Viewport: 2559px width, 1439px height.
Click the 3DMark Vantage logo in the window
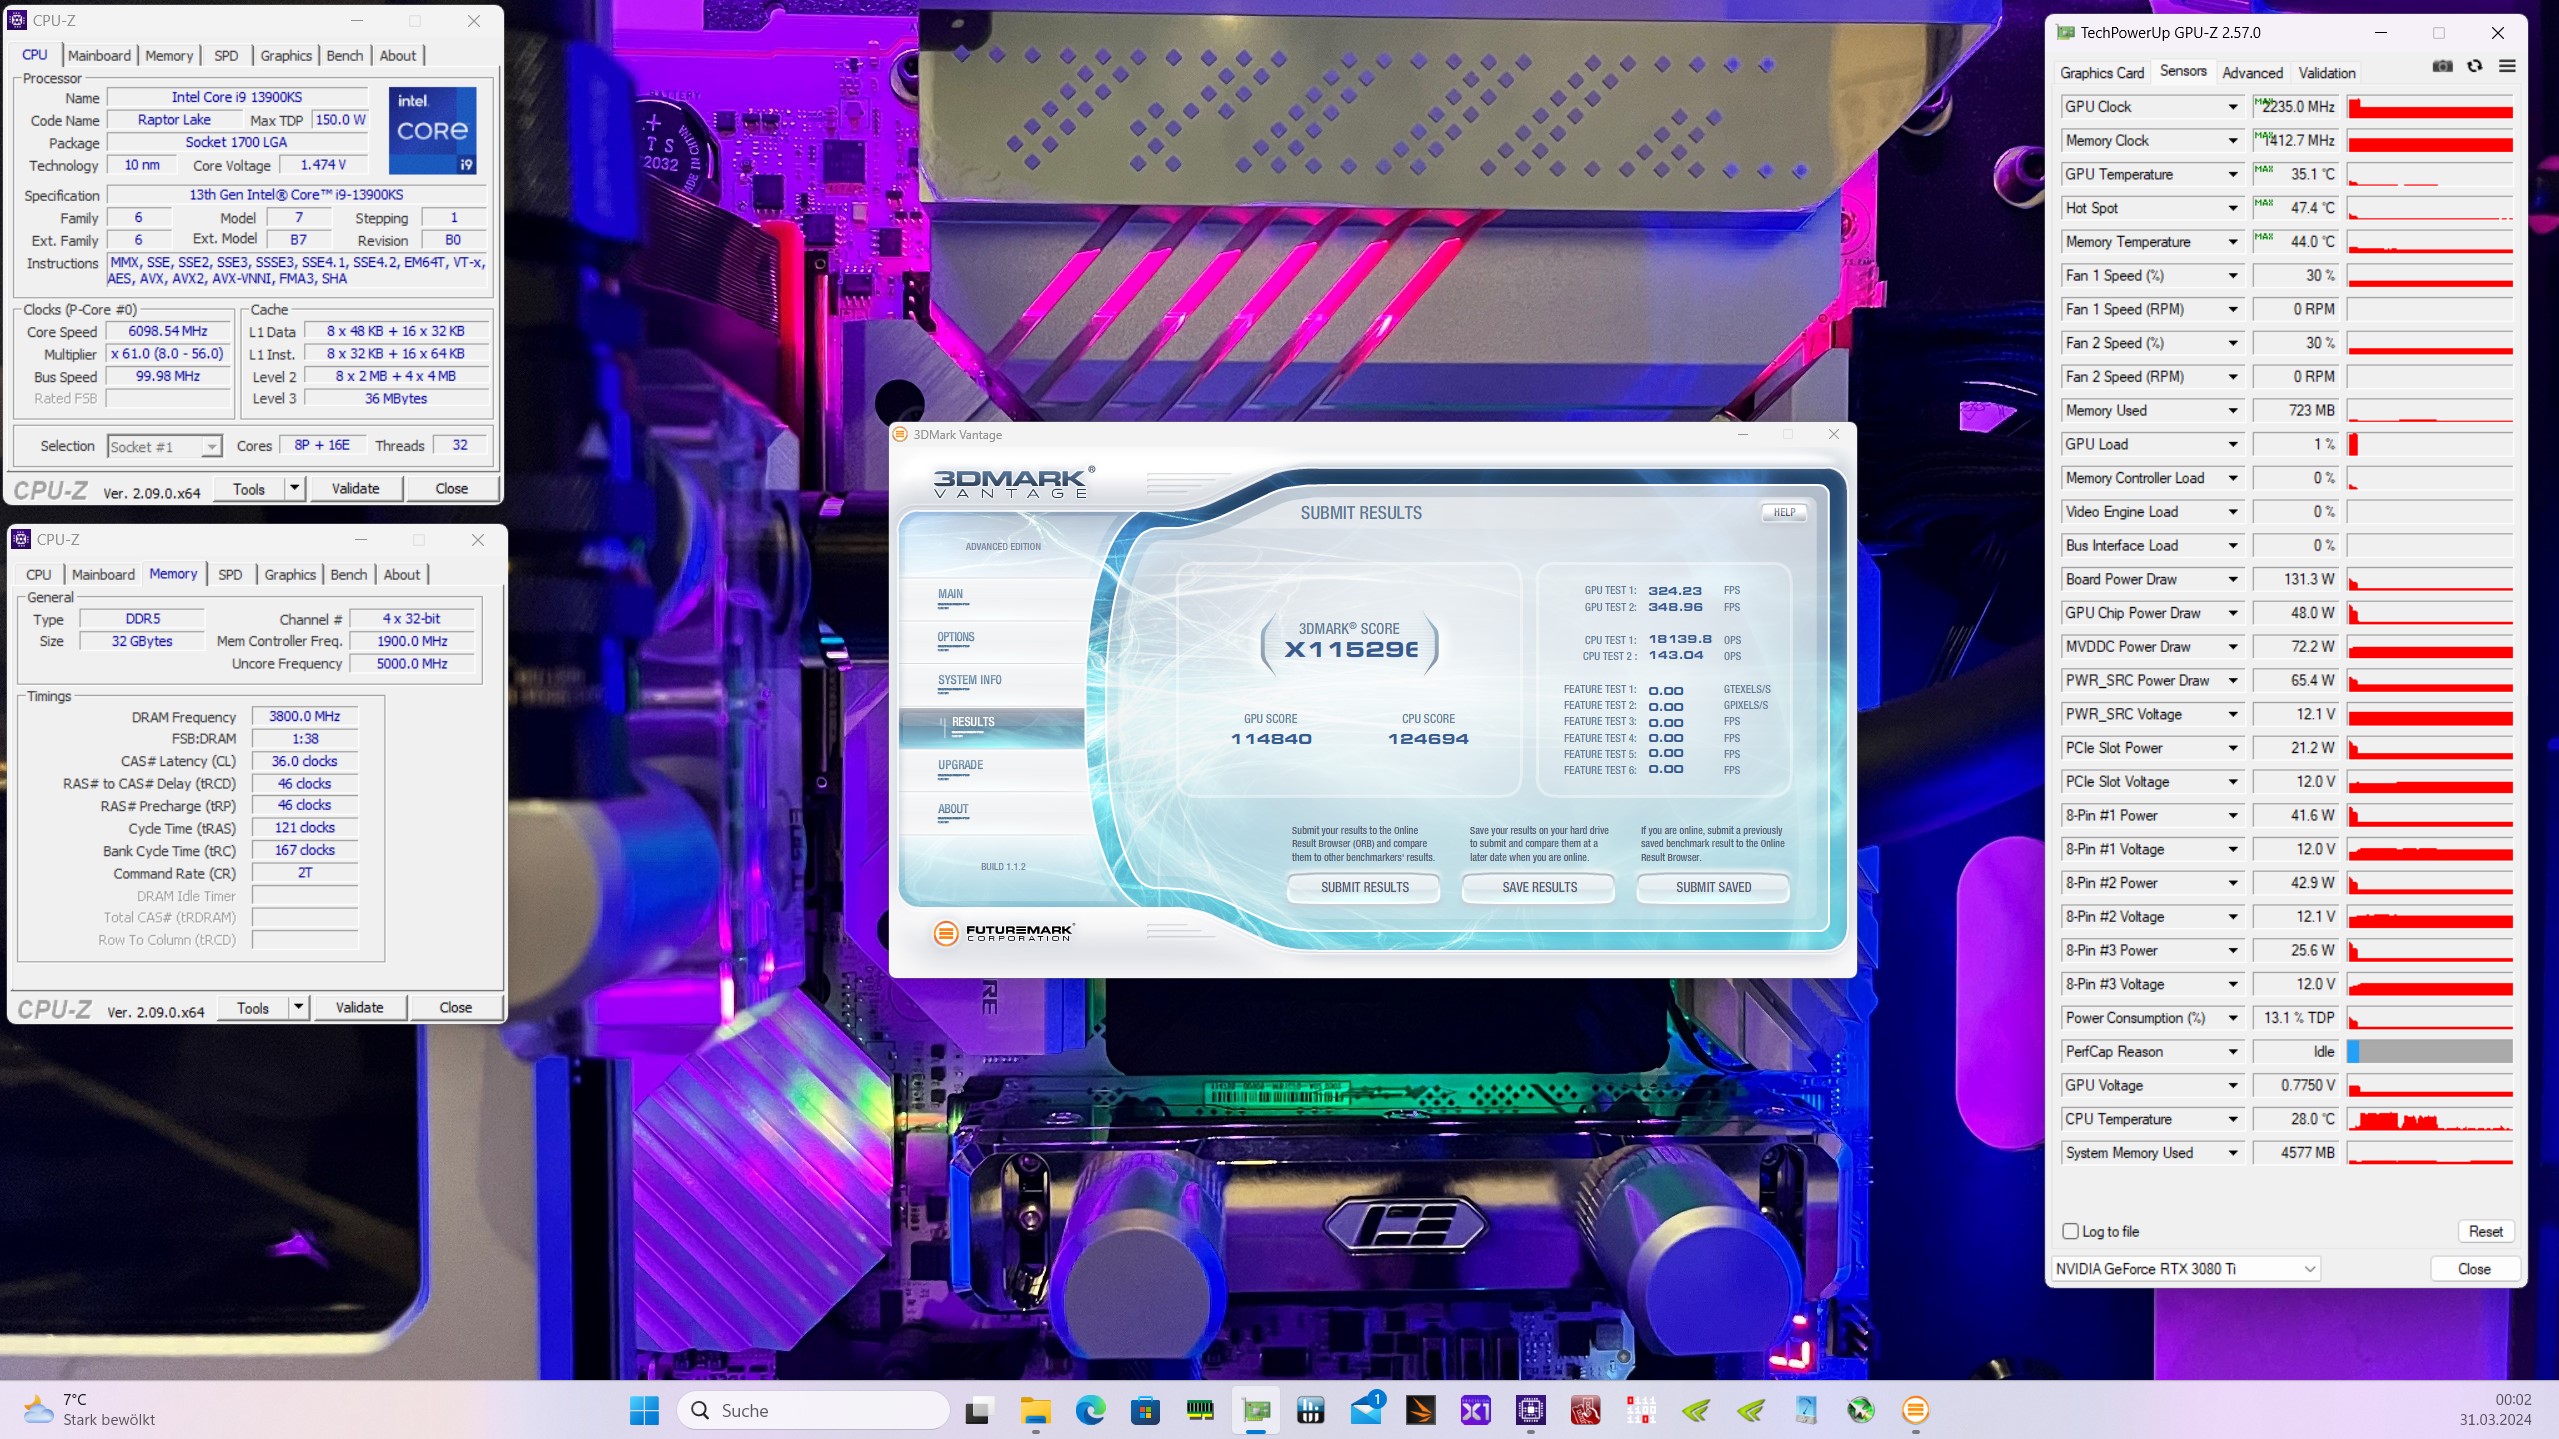(1013, 482)
